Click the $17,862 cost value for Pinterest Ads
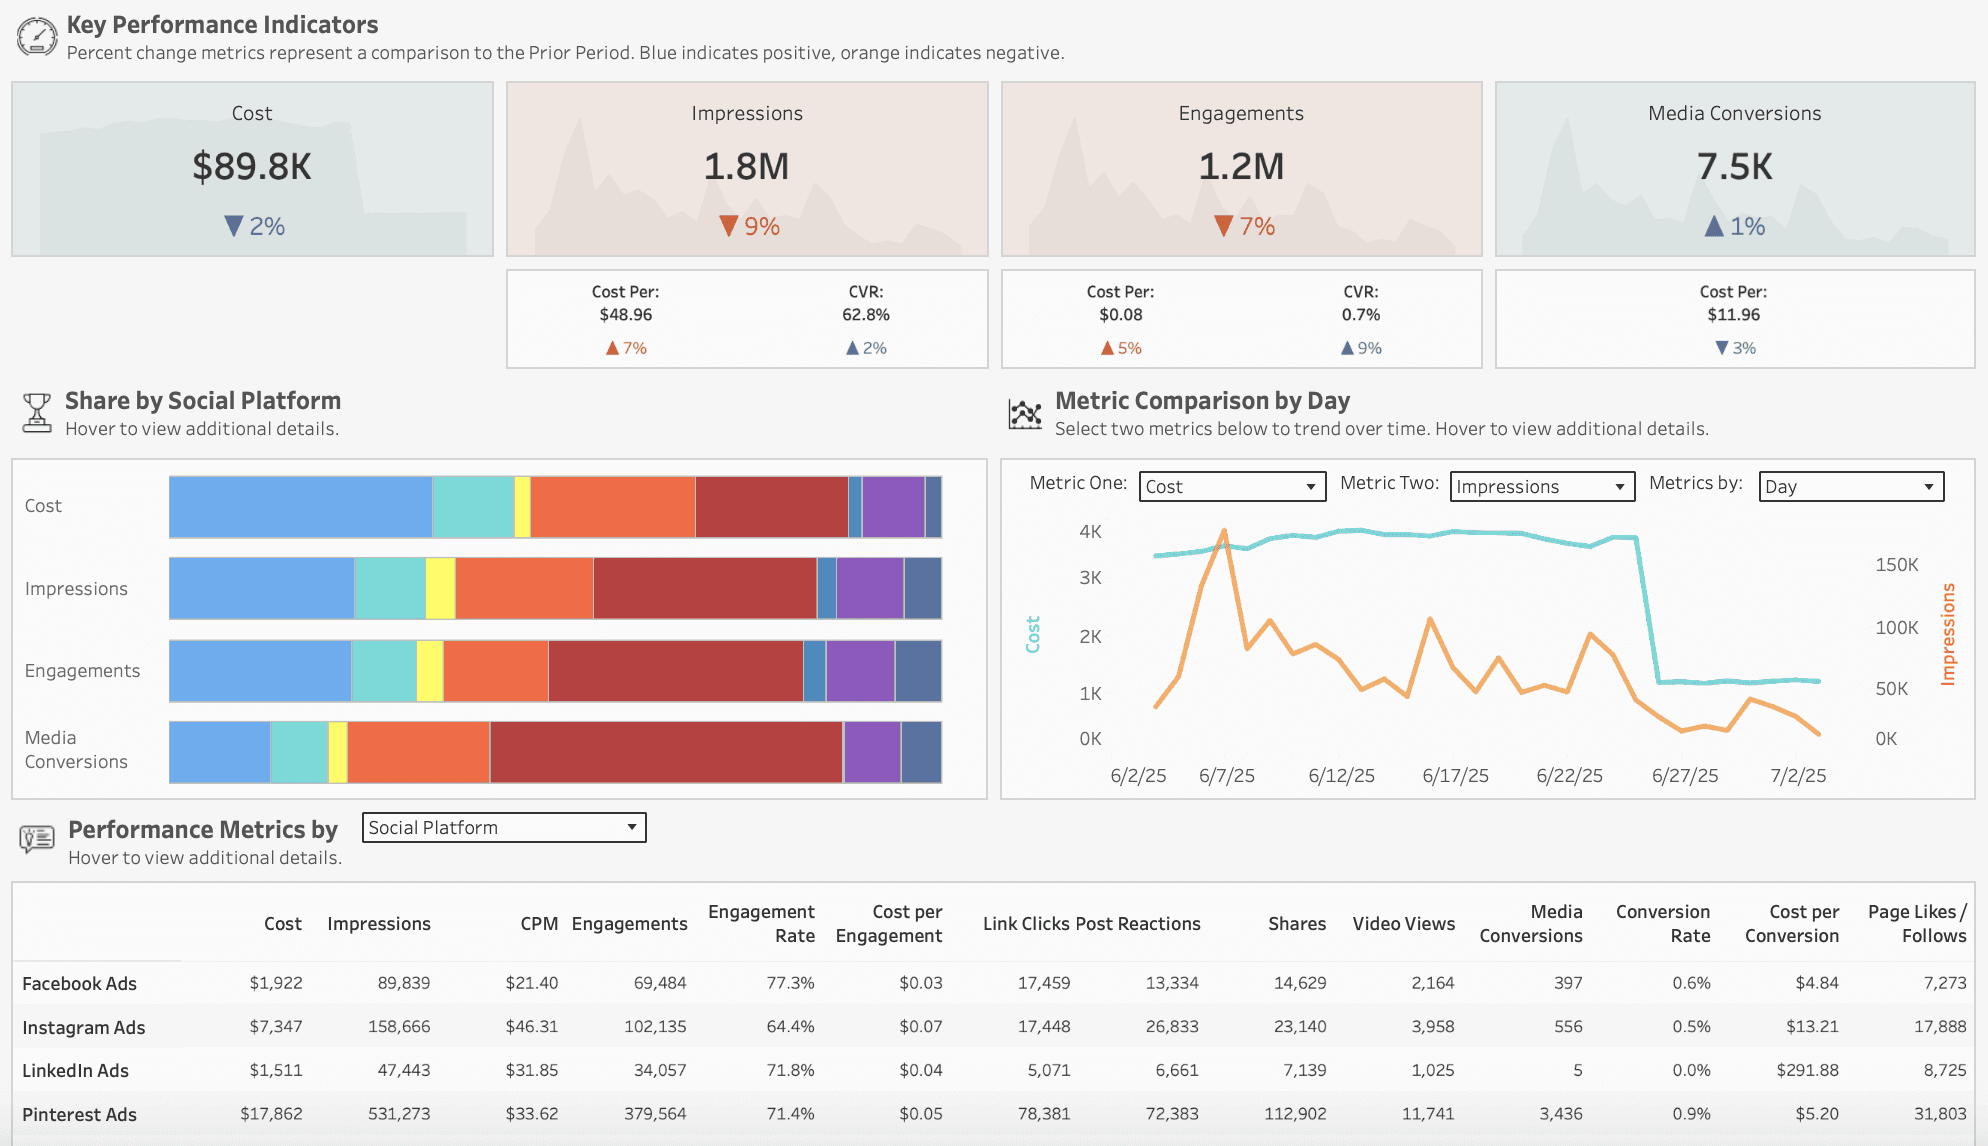The width and height of the screenshot is (1988, 1146). (271, 1114)
